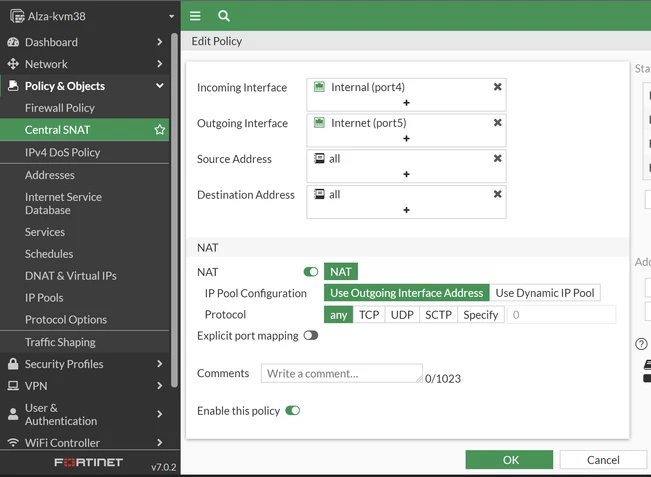Screen dimensions: 651x477
Task: Expand User & Authentication chevron
Action: click(x=159, y=414)
